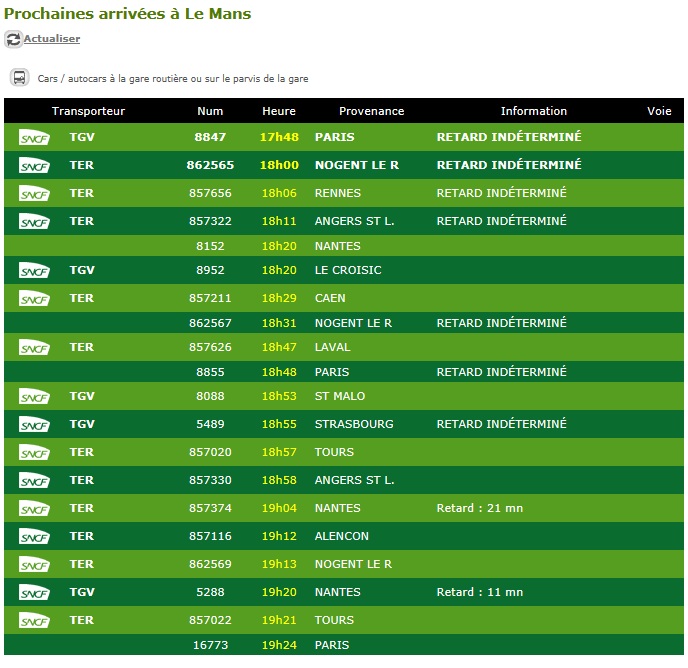
Task: Click the Heure column header
Action: [x=279, y=111]
